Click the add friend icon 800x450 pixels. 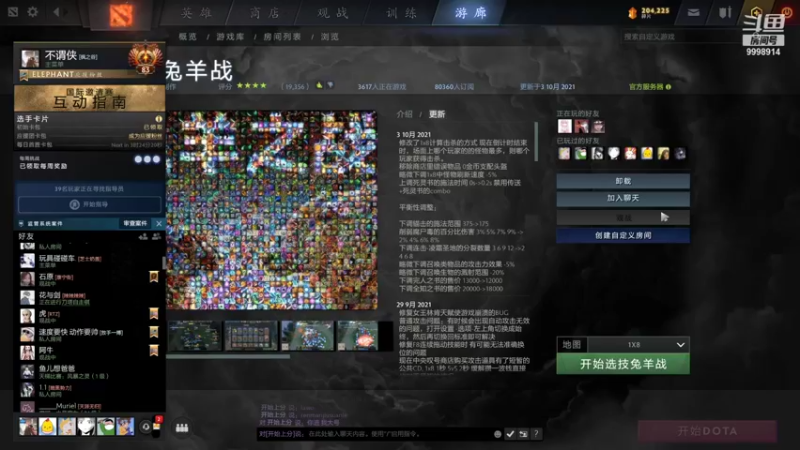(x=143, y=236)
